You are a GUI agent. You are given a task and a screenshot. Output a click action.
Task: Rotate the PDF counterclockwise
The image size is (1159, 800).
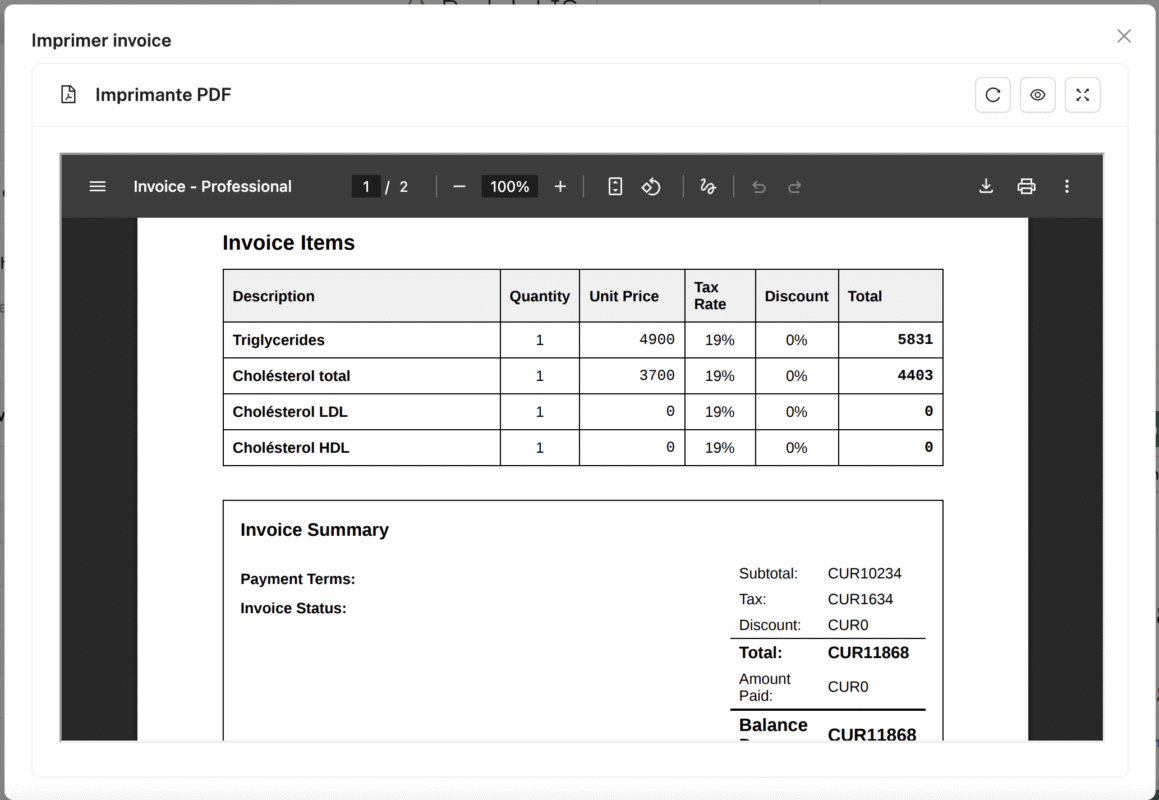click(x=651, y=186)
